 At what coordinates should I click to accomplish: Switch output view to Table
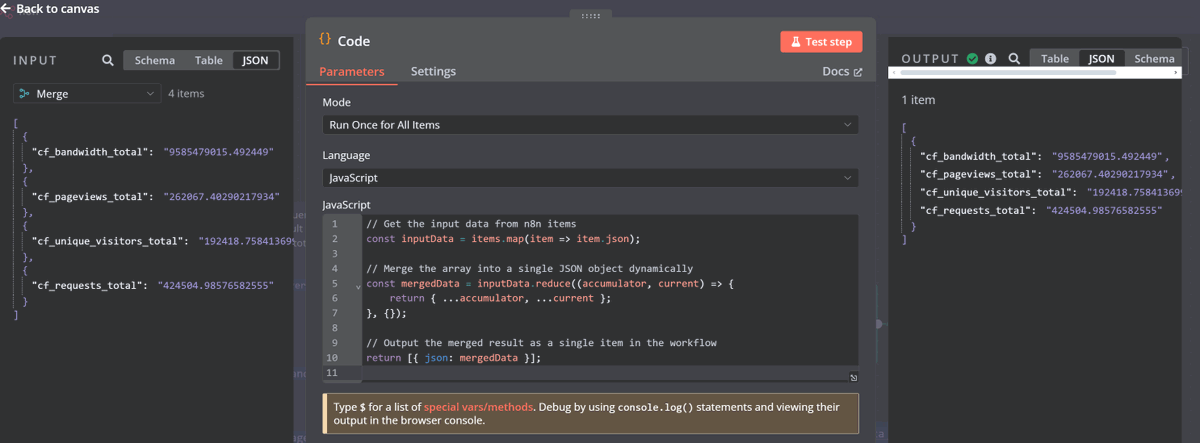(x=1055, y=59)
